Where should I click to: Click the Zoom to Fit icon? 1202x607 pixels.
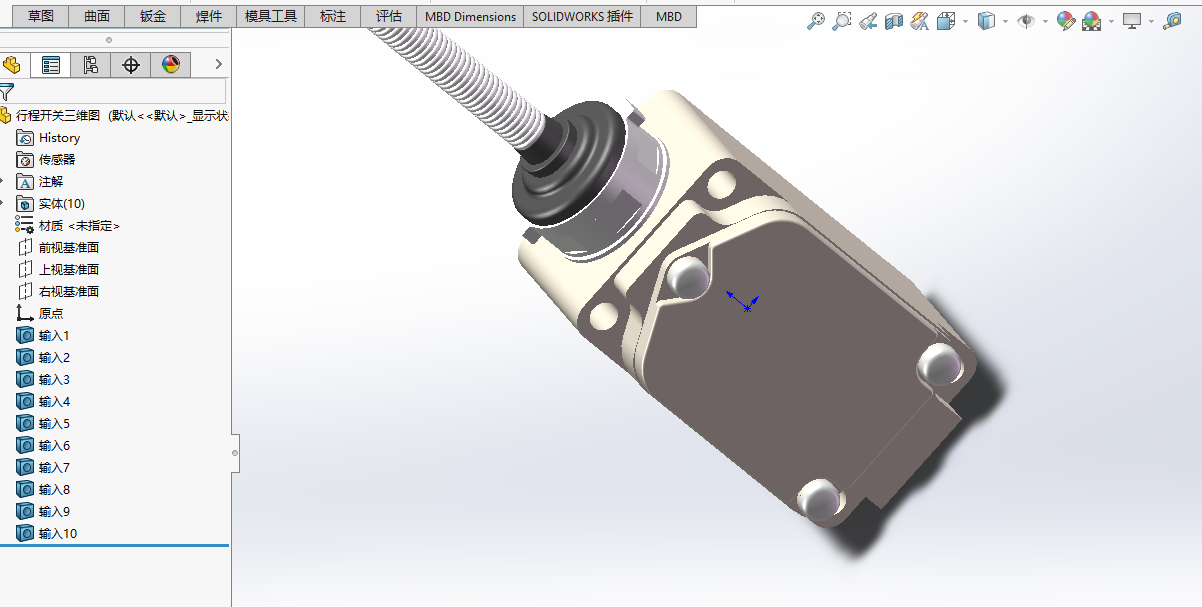tap(816, 21)
